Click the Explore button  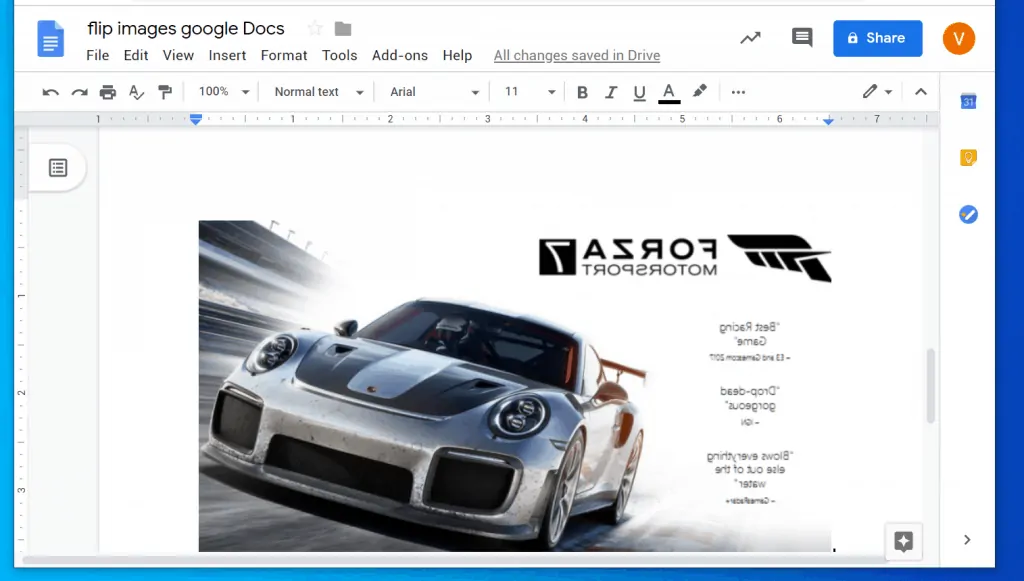(x=904, y=541)
